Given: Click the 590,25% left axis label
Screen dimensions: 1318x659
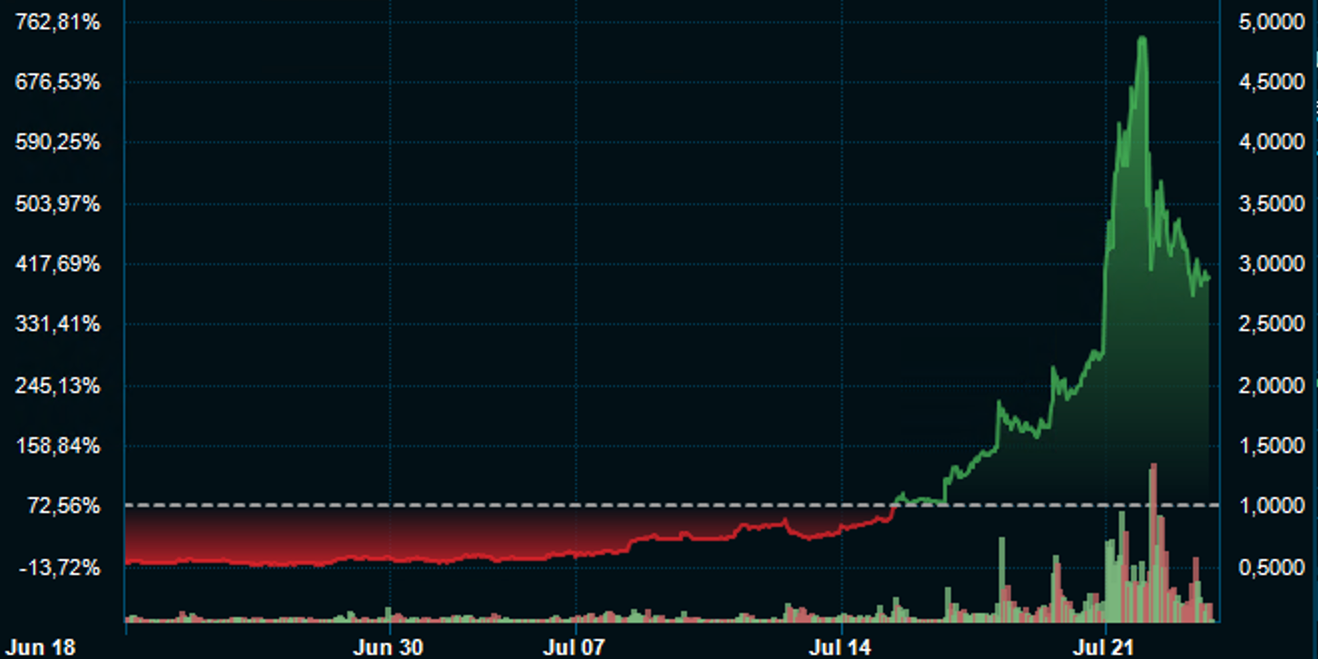Looking at the screenshot, I should pos(58,143).
